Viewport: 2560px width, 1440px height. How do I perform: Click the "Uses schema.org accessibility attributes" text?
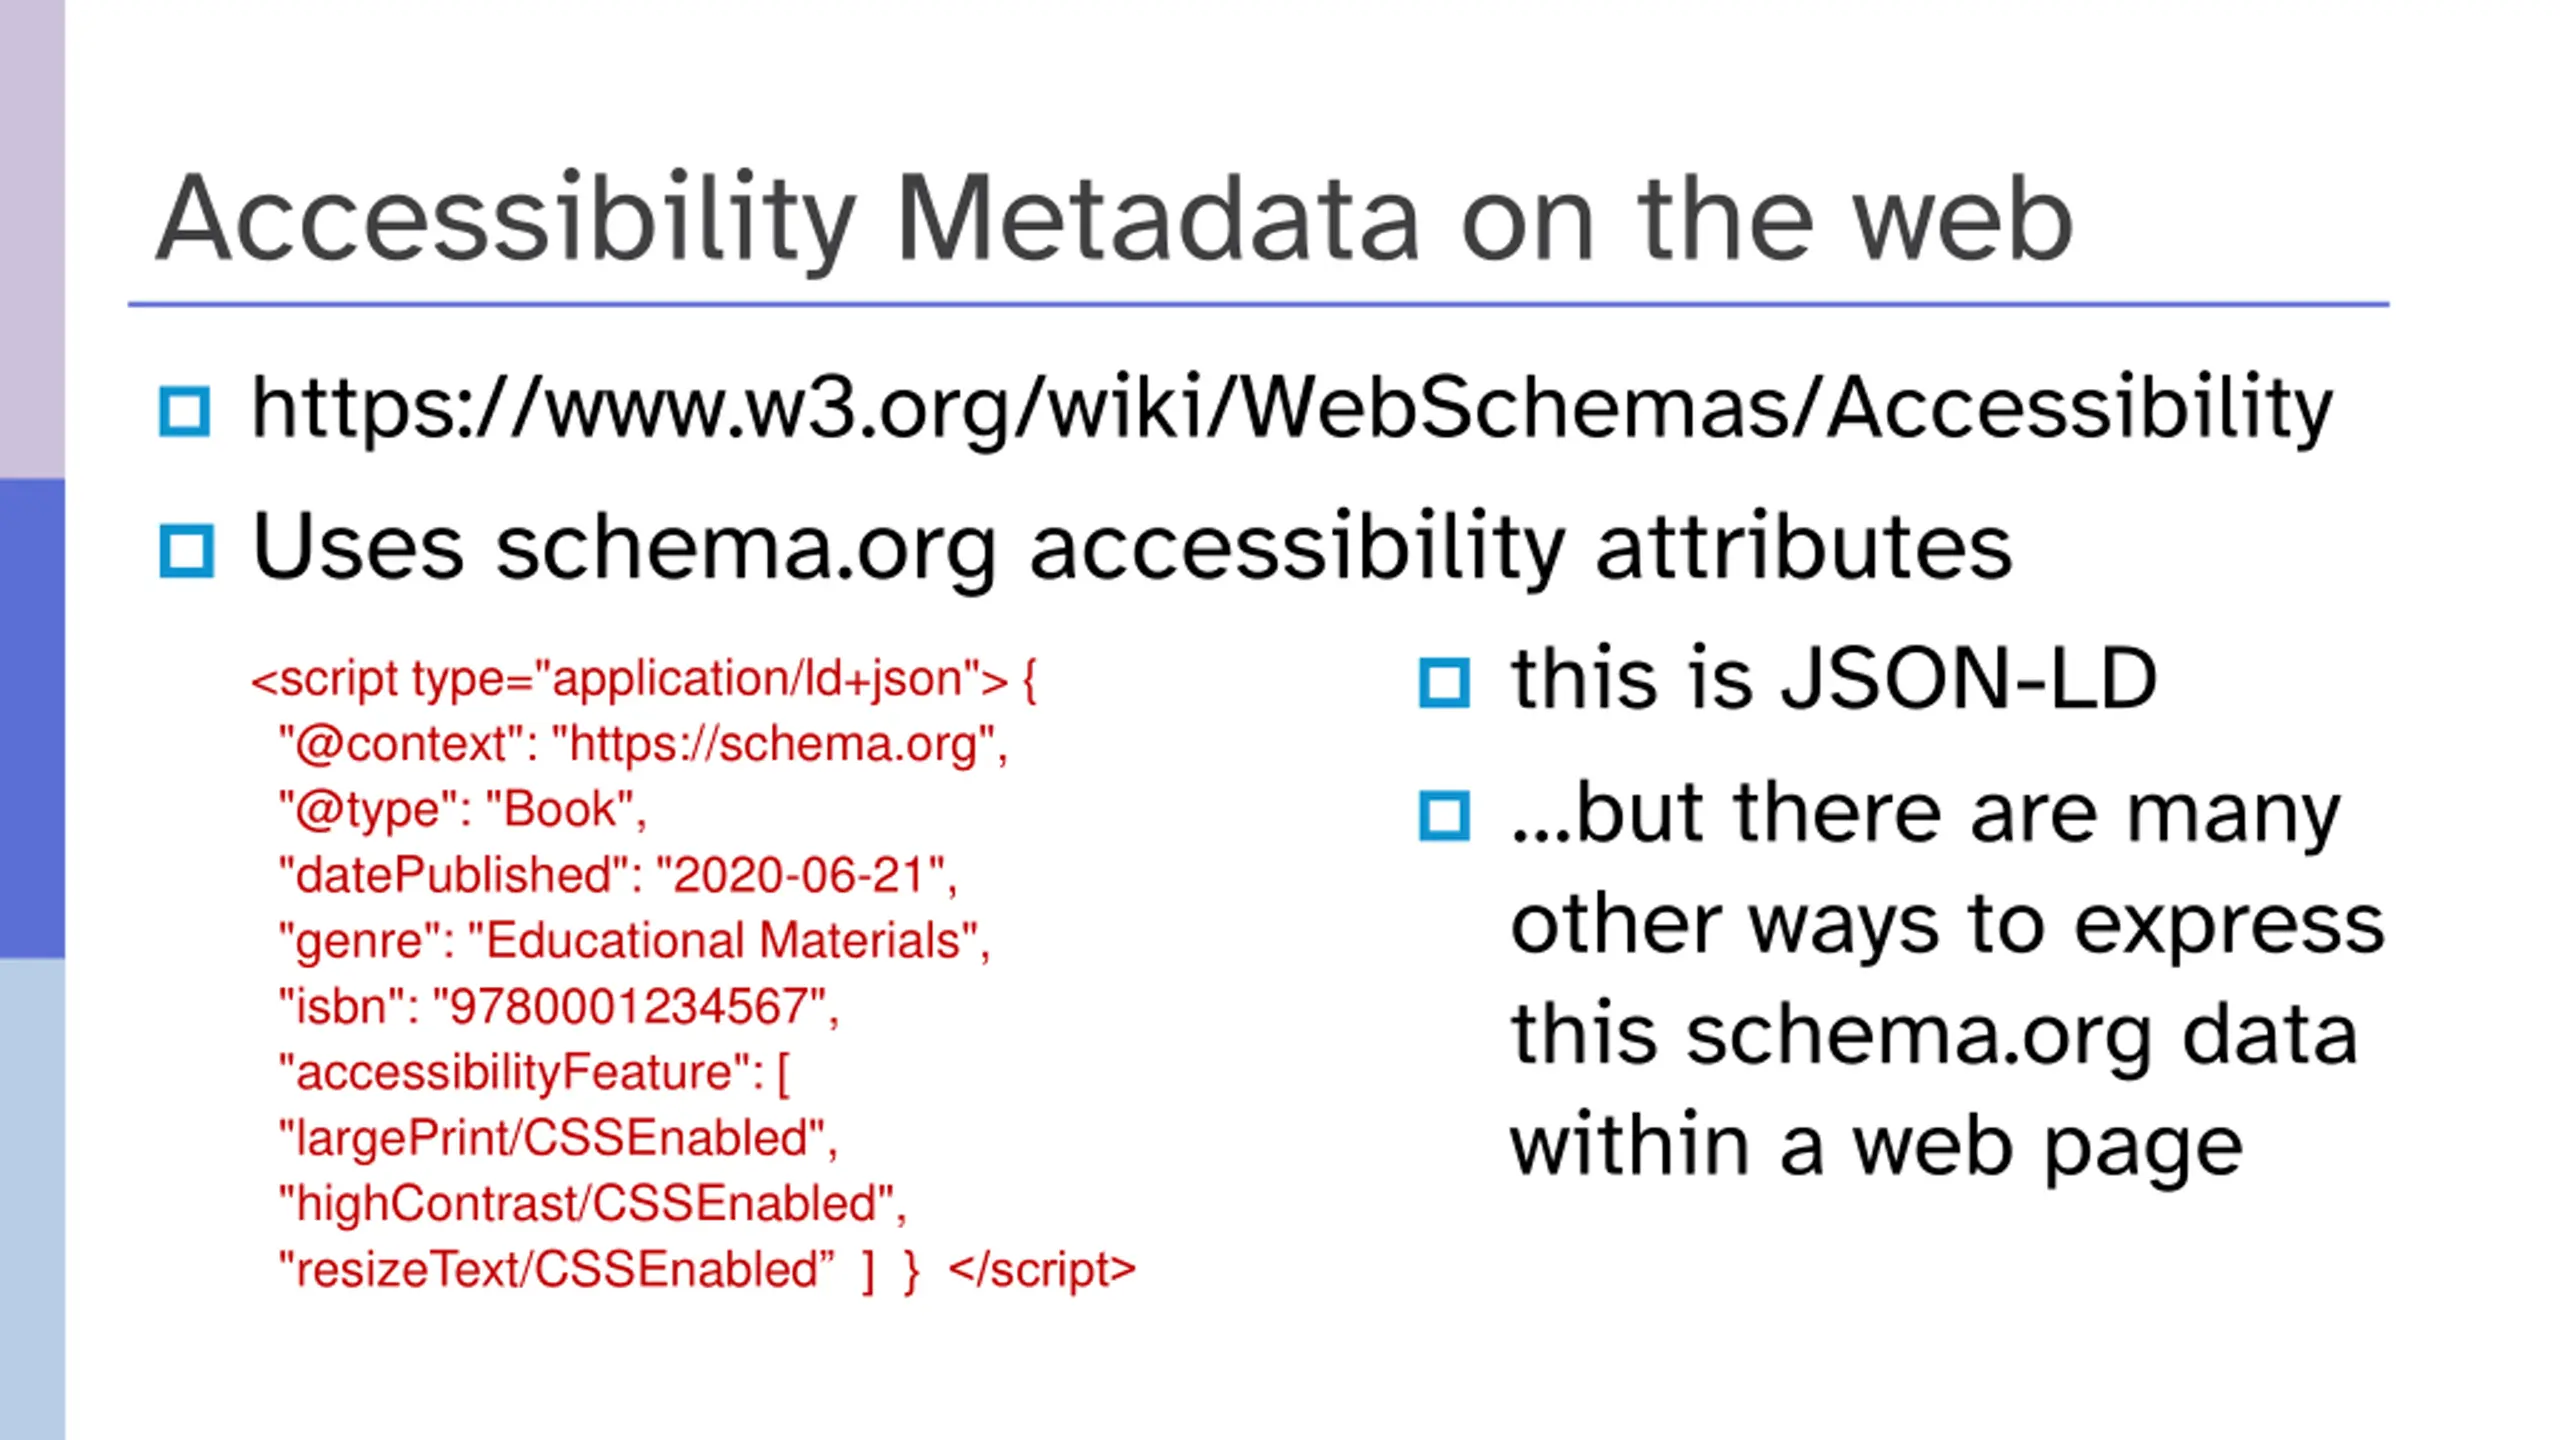tap(1131, 547)
